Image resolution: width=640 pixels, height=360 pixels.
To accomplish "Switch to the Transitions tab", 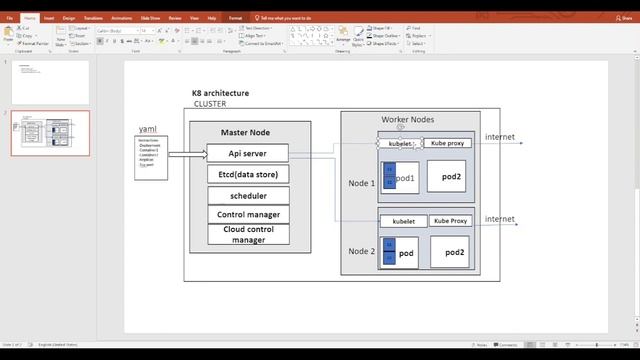I will tap(93, 18).
